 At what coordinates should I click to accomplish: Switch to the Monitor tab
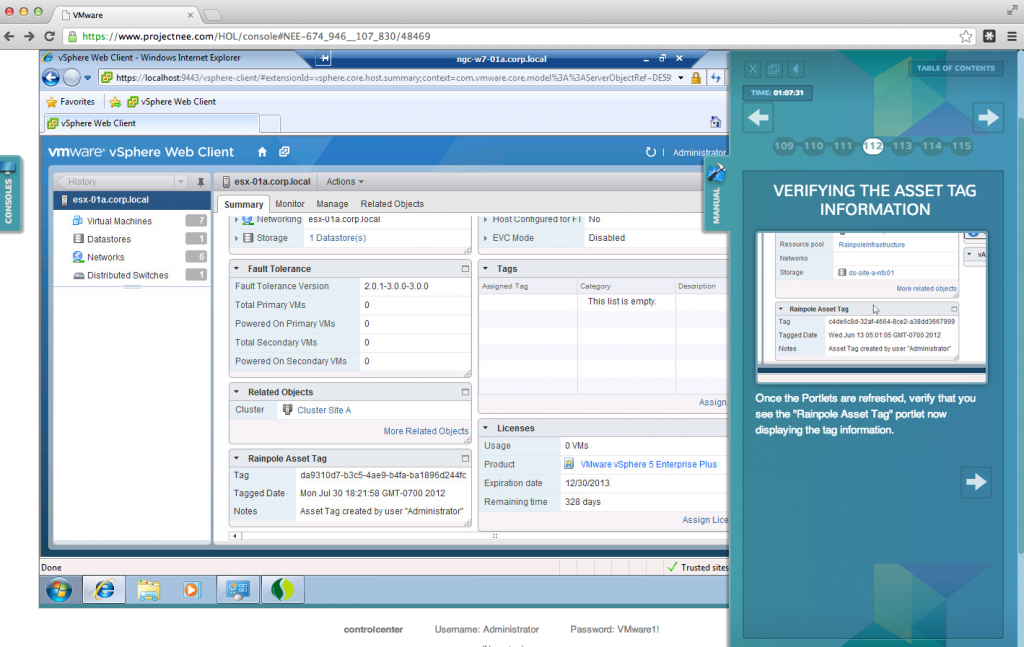(x=290, y=204)
